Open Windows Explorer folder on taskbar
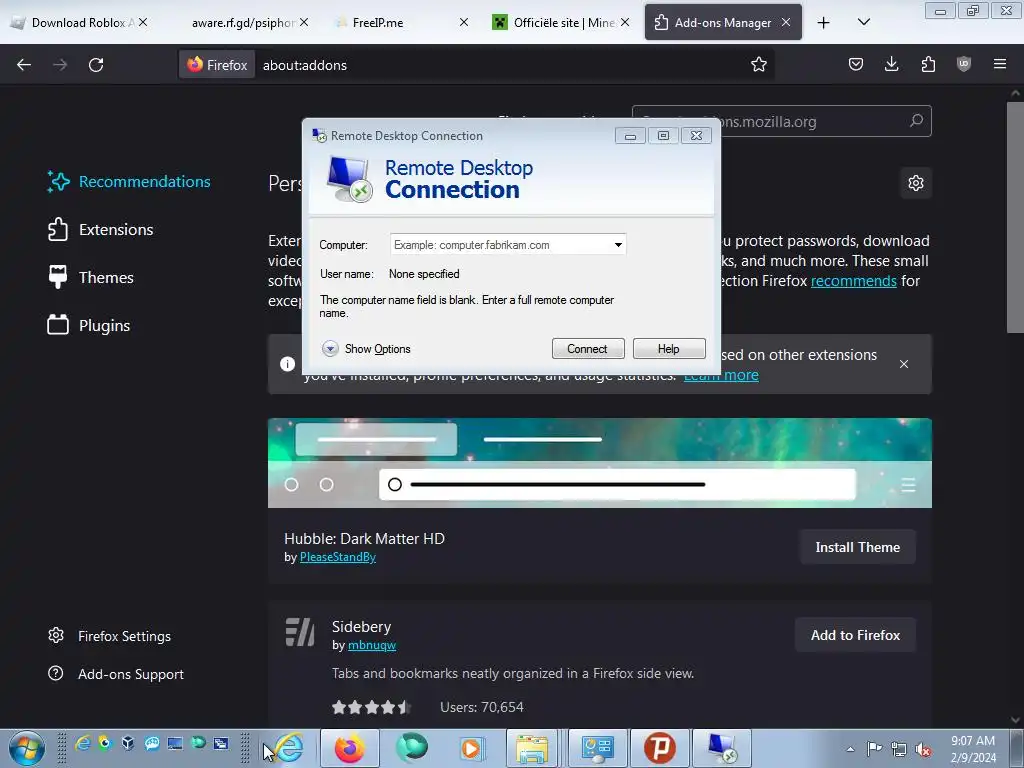The width and height of the screenshot is (1024, 768). 532,748
